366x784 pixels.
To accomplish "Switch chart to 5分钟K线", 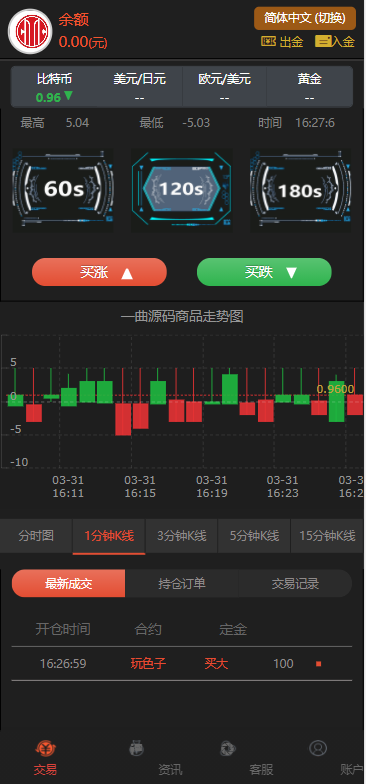I will [x=254, y=536].
